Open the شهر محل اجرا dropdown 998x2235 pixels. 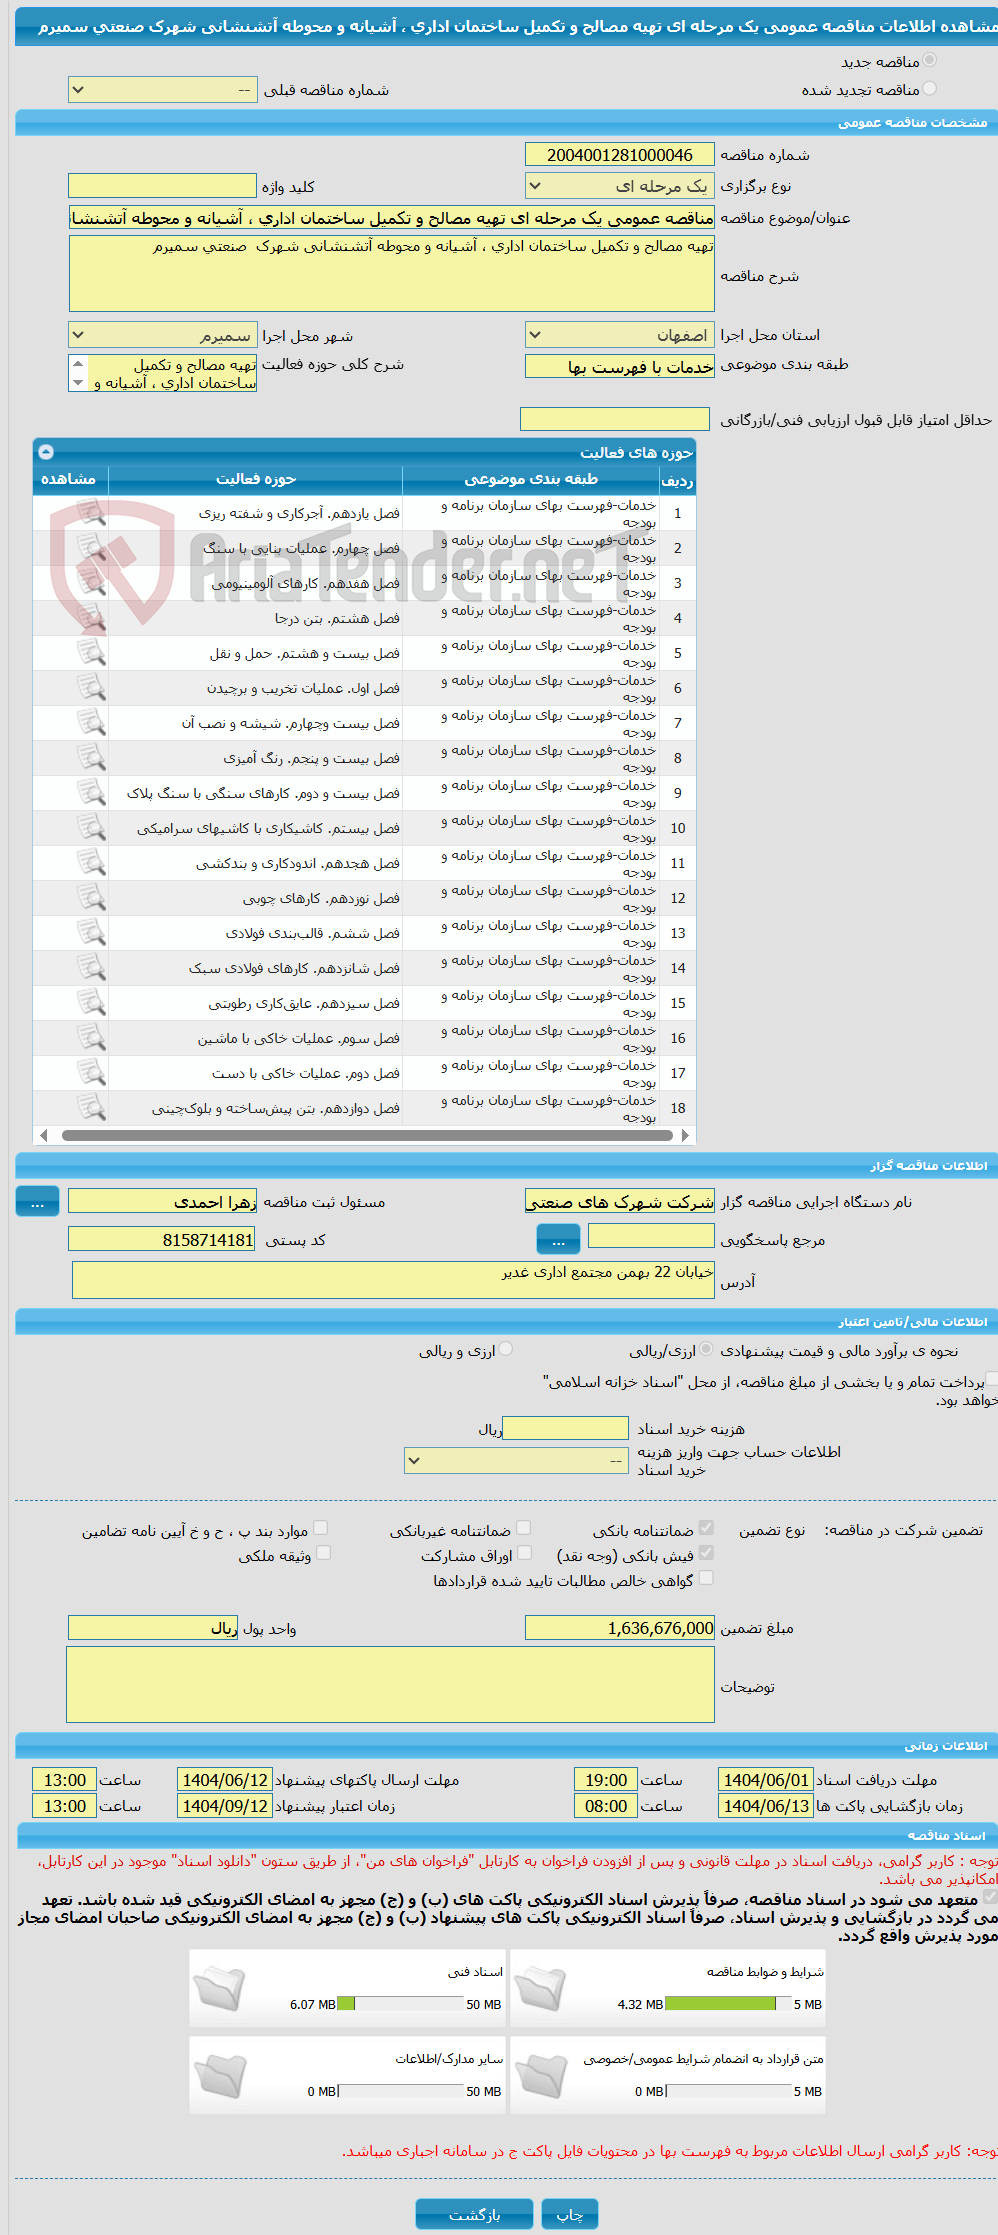(163, 336)
